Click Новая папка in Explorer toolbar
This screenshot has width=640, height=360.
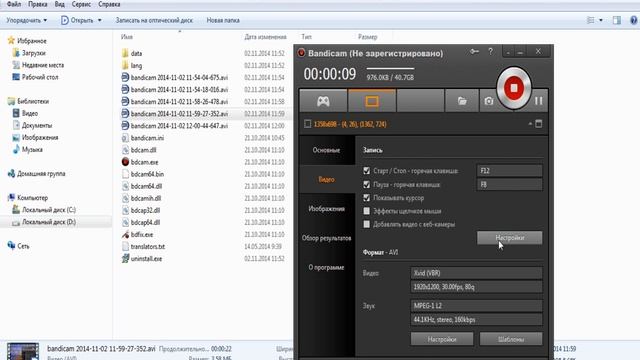223,20
